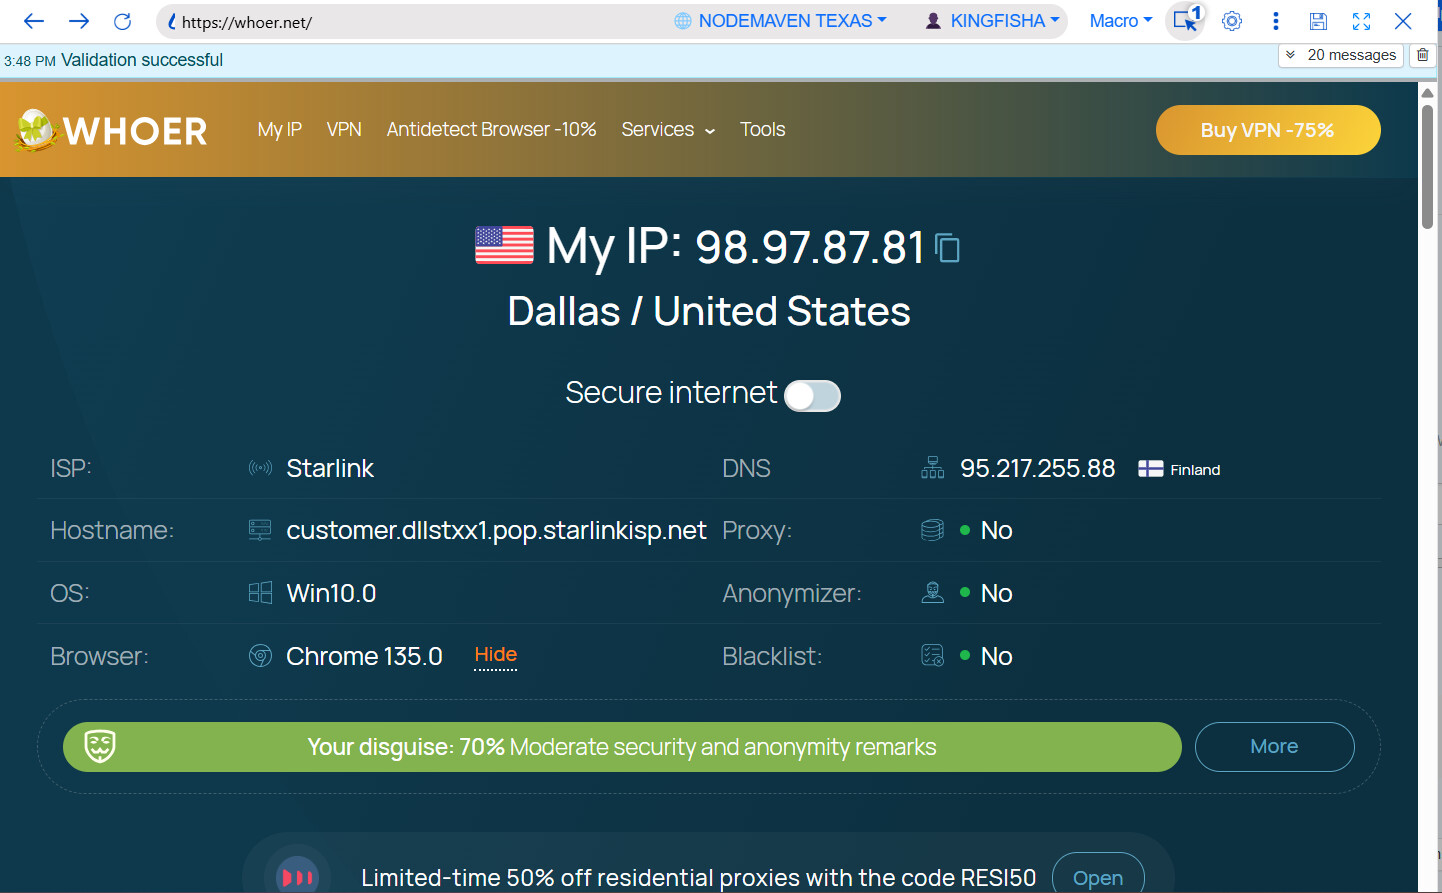Open the KINGFISHA profile dropdown
Image resolution: width=1442 pixels, height=893 pixels.
[992, 21]
